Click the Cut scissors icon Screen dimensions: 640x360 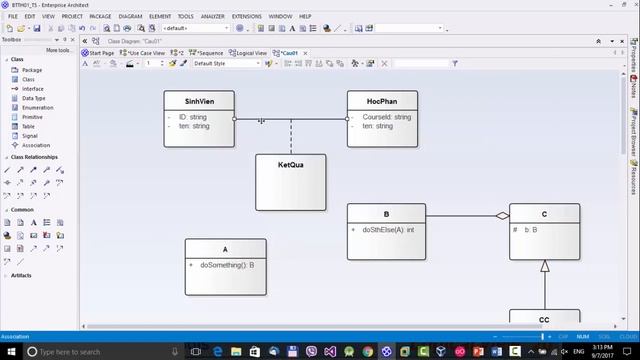click(51, 28)
